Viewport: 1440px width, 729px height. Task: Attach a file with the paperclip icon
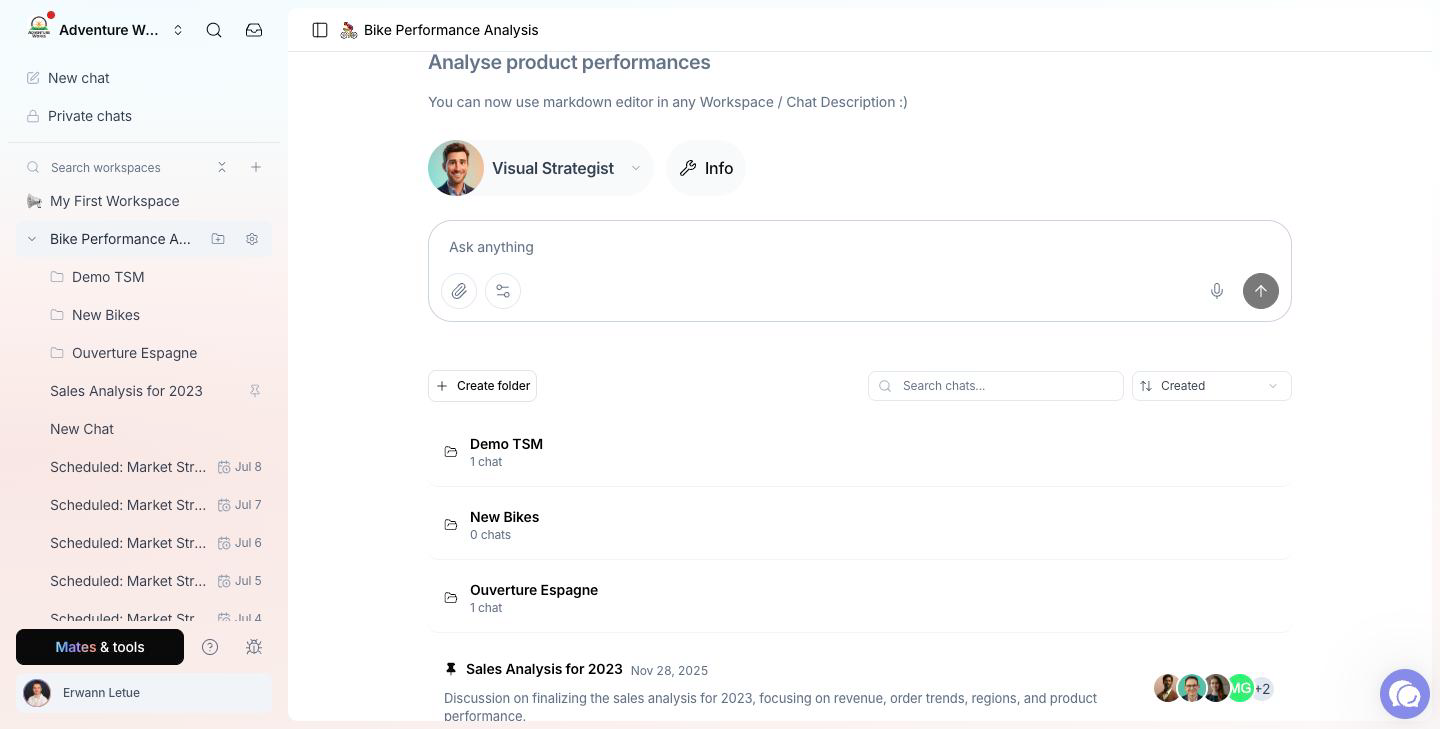click(459, 291)
